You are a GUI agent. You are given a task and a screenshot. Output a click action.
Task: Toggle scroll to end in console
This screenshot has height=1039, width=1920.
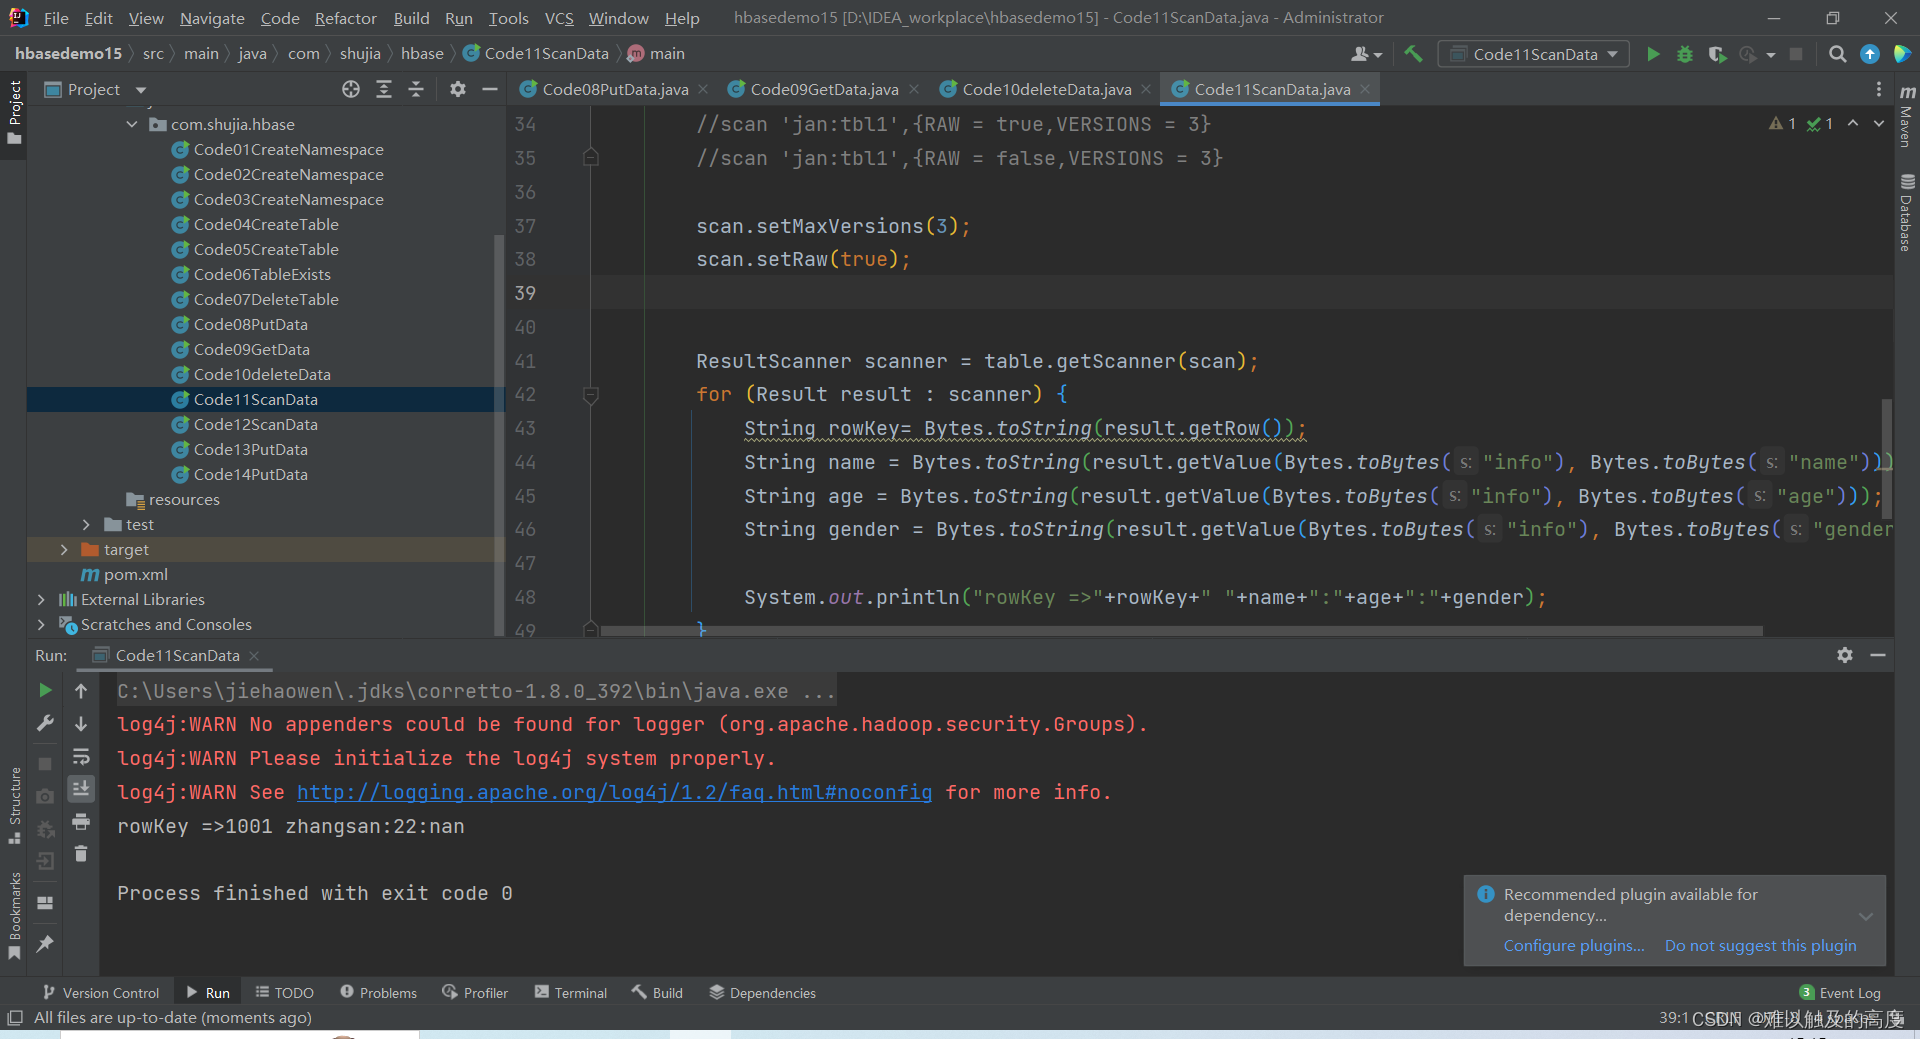pos(81,789)
